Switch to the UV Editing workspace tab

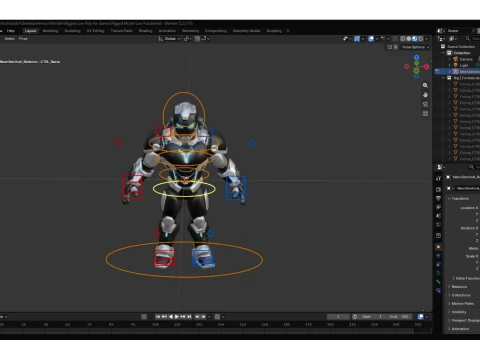tap(96, 31)
